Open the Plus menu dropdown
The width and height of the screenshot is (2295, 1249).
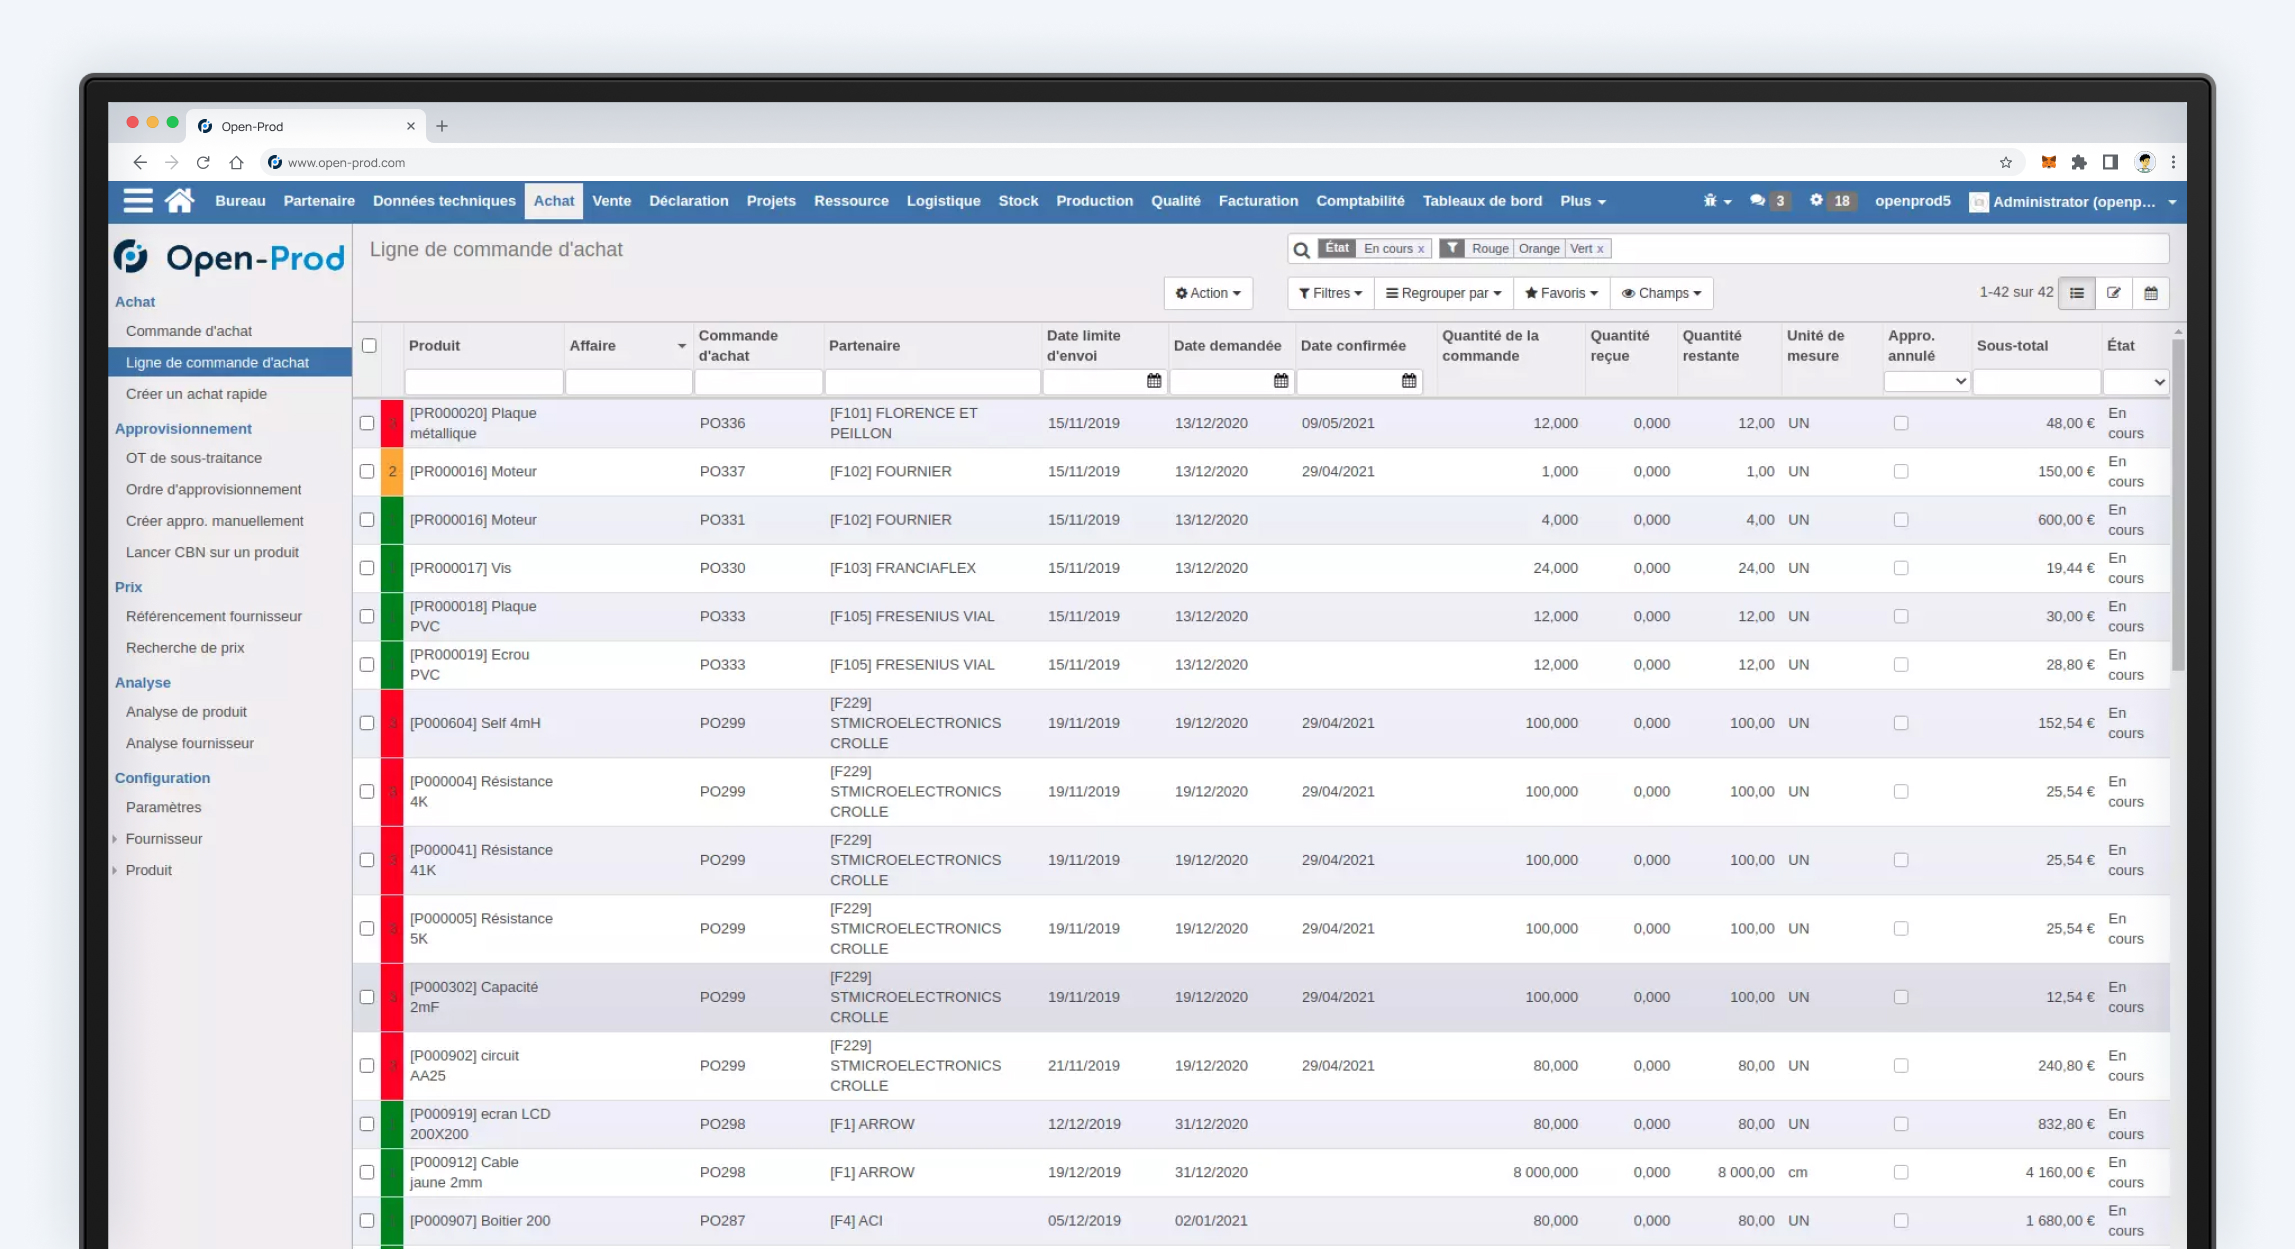[1583, 201]
